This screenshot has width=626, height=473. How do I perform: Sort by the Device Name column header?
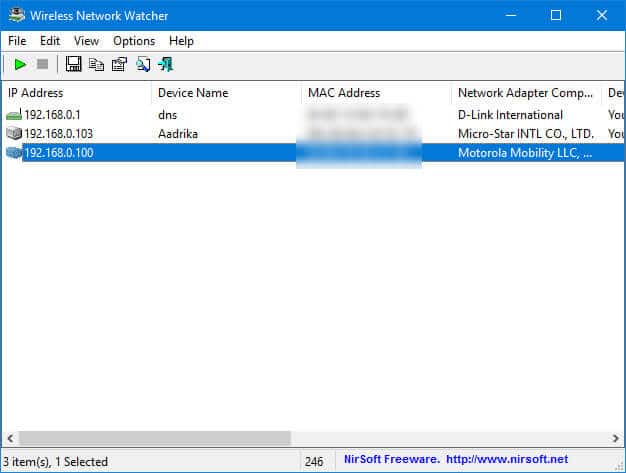225,93
